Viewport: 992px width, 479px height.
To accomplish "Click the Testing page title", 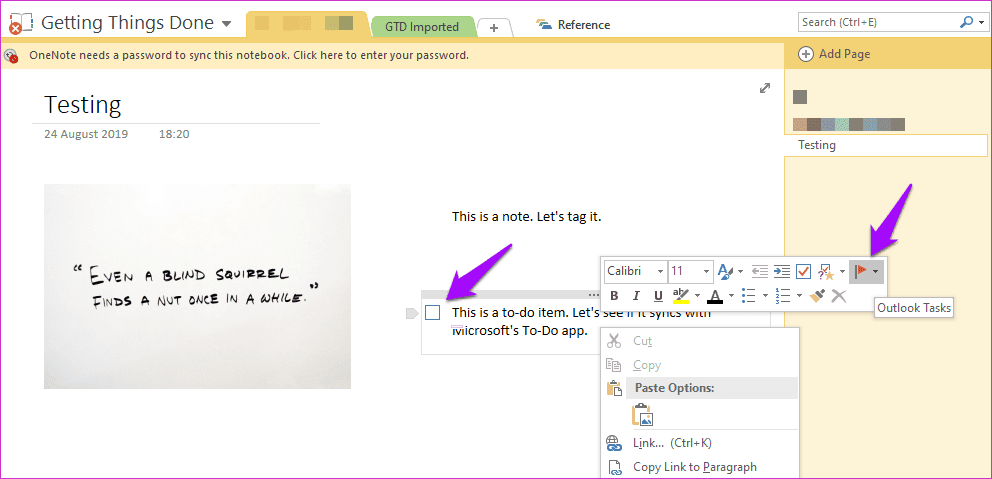I will click(83, 104).
